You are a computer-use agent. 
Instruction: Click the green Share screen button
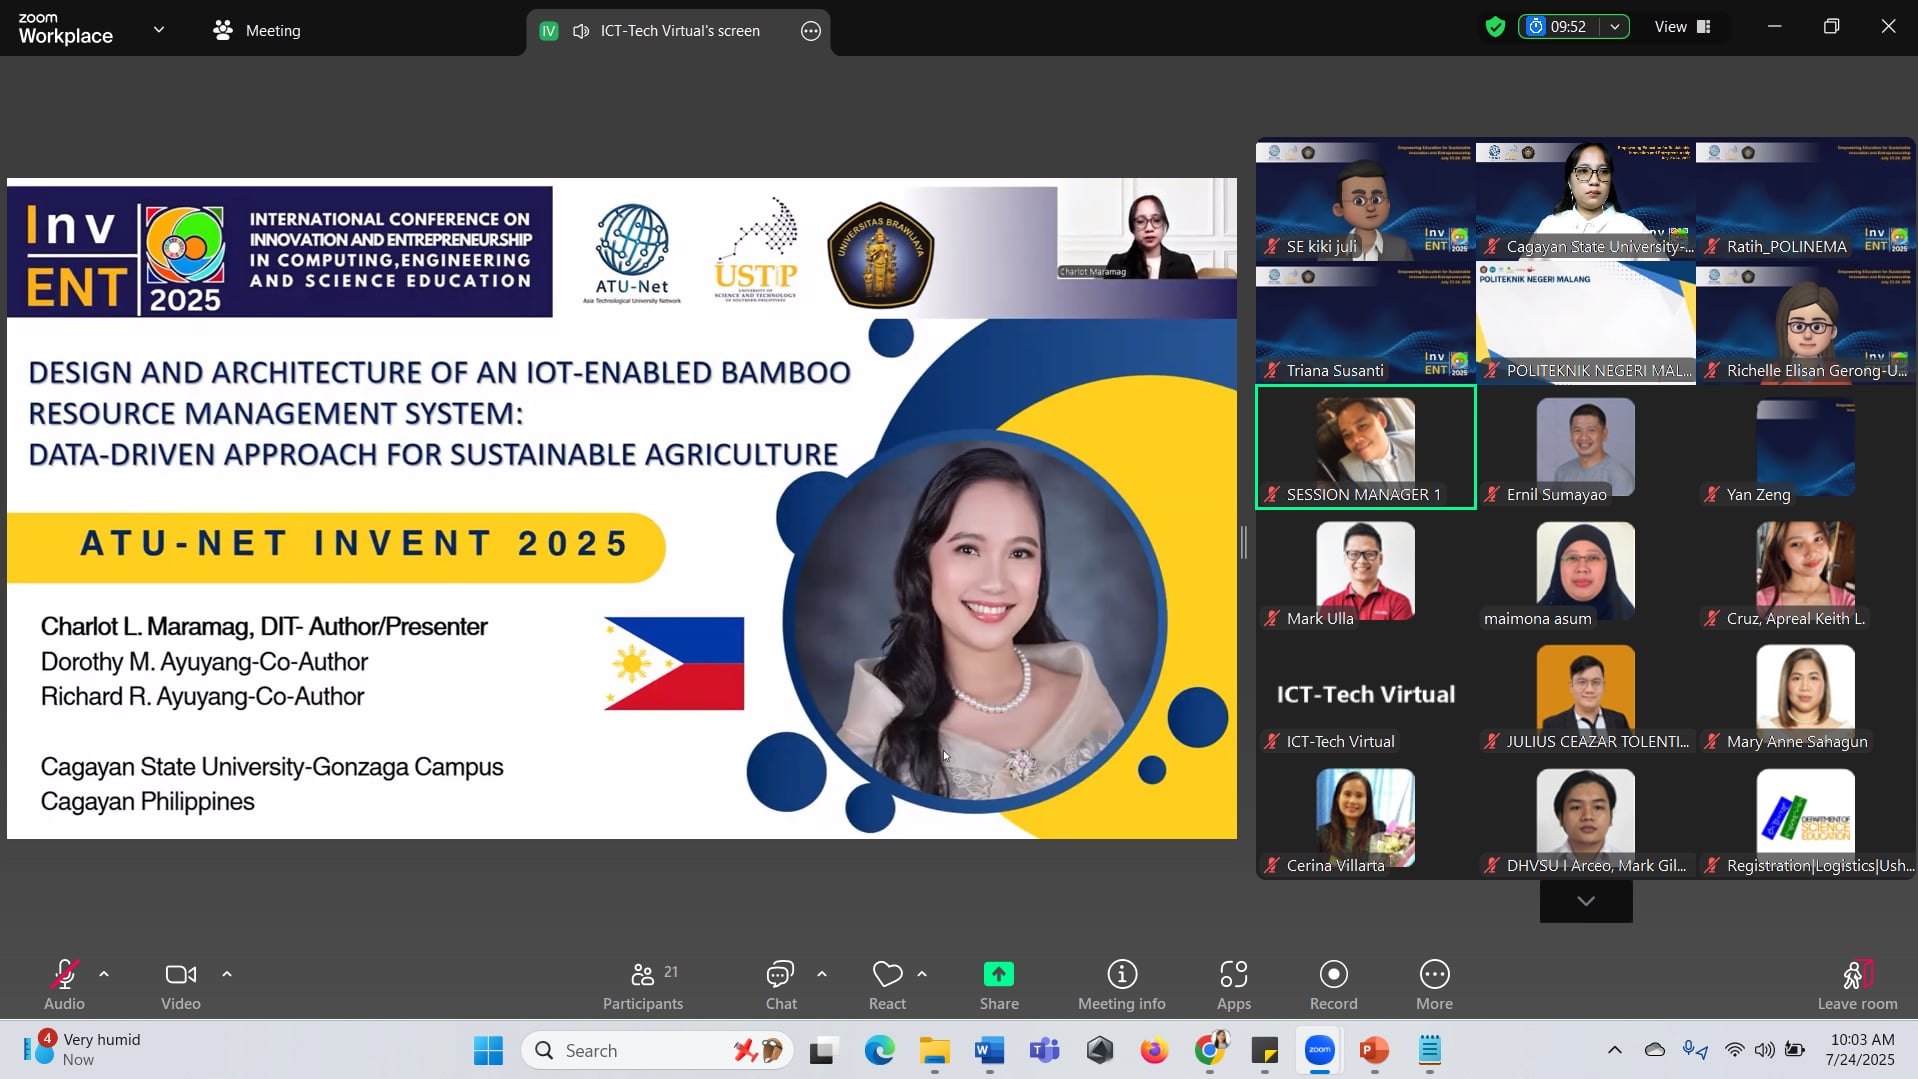click(x=999, y=985)
